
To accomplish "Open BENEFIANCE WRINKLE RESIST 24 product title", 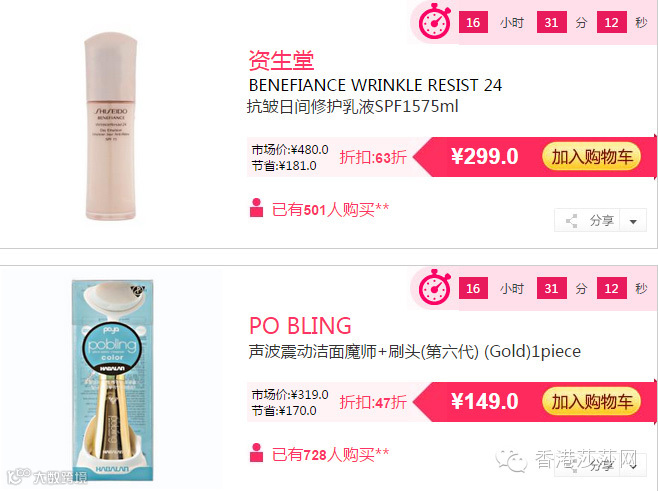I will (x=375, y=85).
